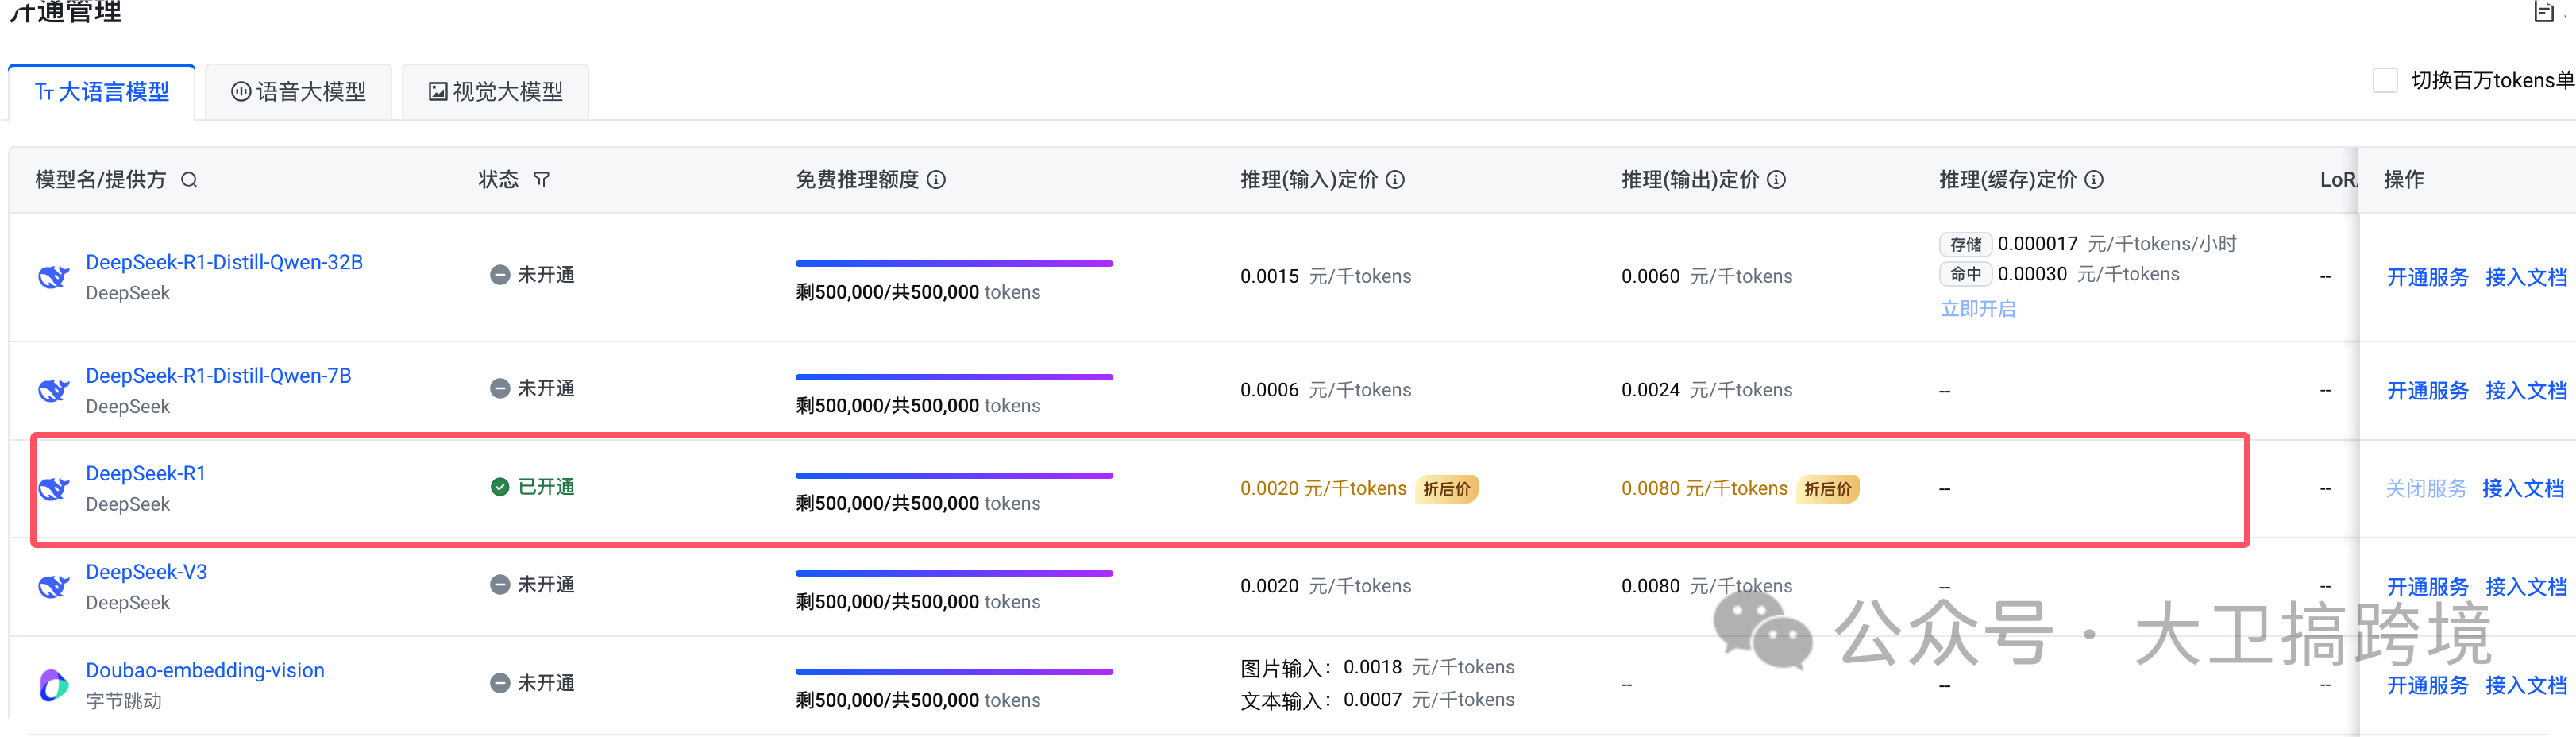
Task: Open the DeepSeek-R1 model link
Action: click(x=146, y=474)
